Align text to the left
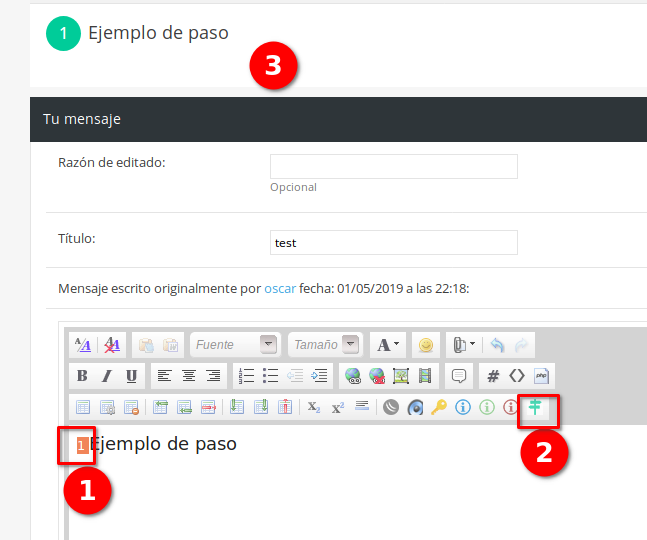The width and height of the screenshot is (647, 540). (165, 376)
